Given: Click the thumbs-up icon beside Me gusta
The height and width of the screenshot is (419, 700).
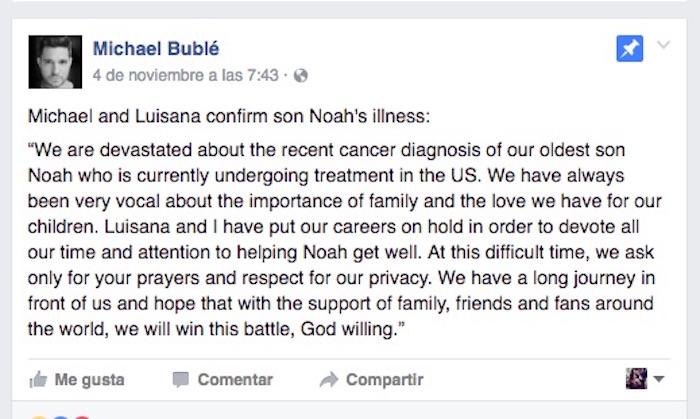Looking at the screenshot, I should coord(39,379).
